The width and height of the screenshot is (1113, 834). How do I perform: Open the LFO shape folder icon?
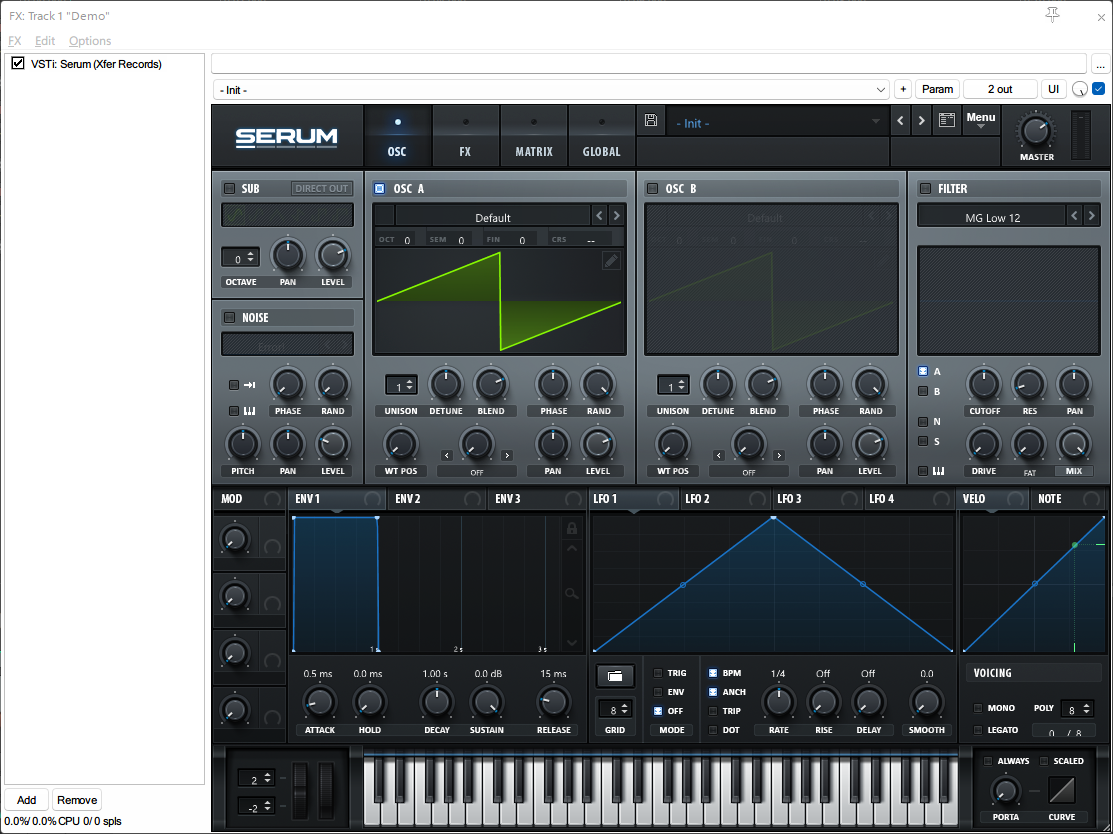point(615,676)
